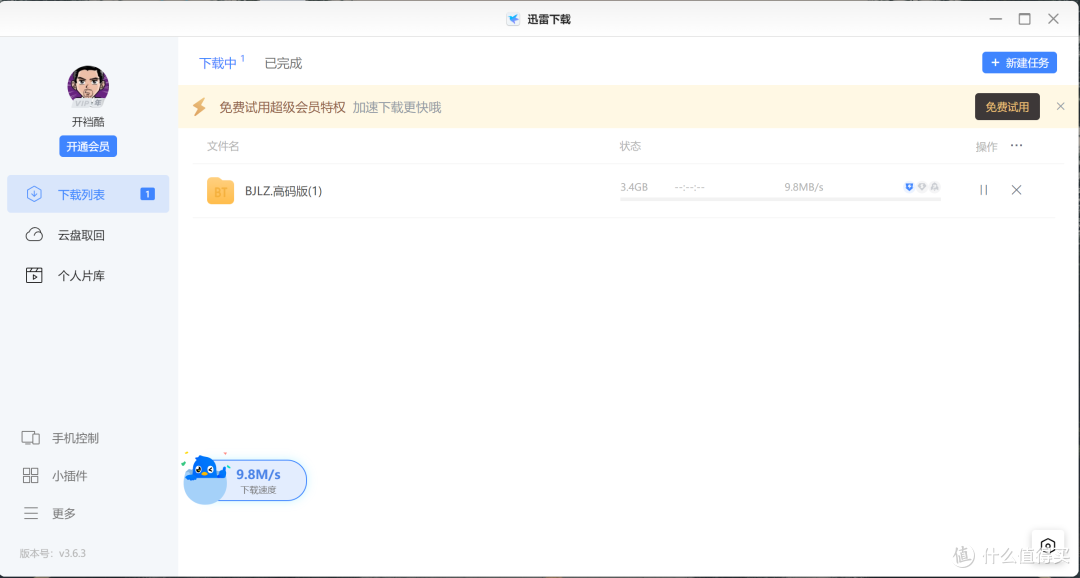Click the 状态 column header
Screen dimensions: 1080x578
[630, 146]
